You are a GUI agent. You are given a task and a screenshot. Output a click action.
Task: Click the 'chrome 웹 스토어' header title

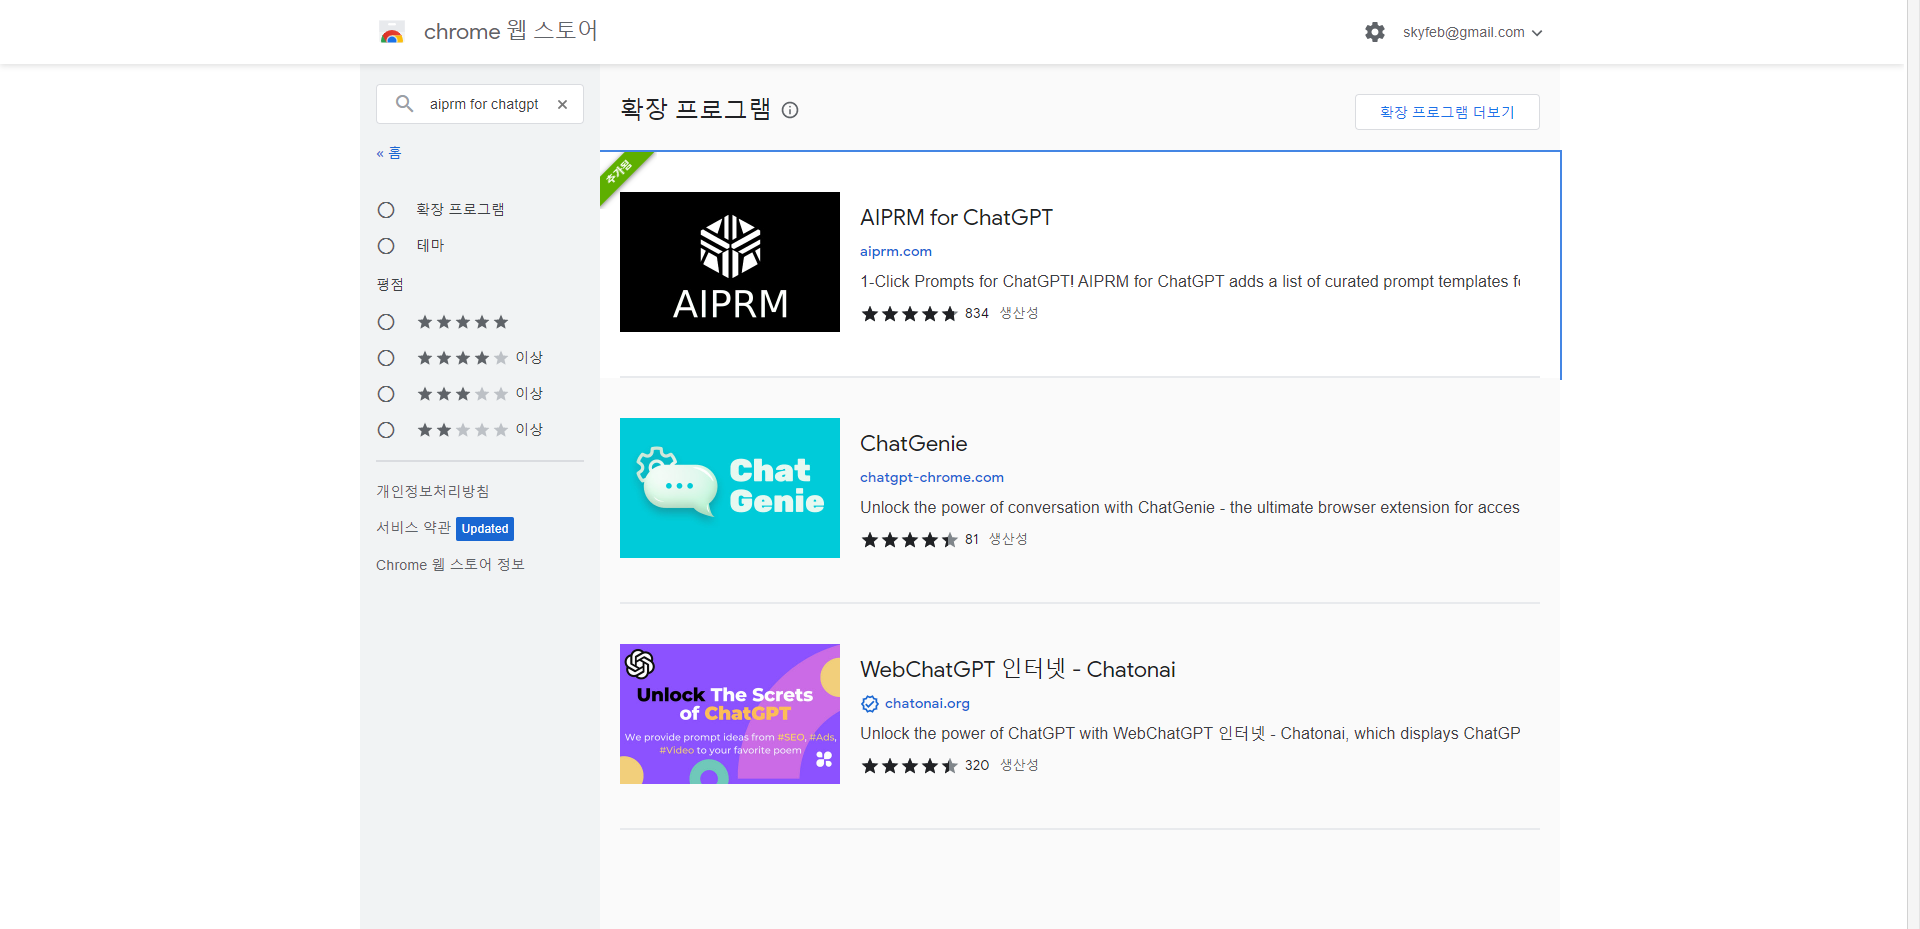pyautogui.click(x=510, y=31)
